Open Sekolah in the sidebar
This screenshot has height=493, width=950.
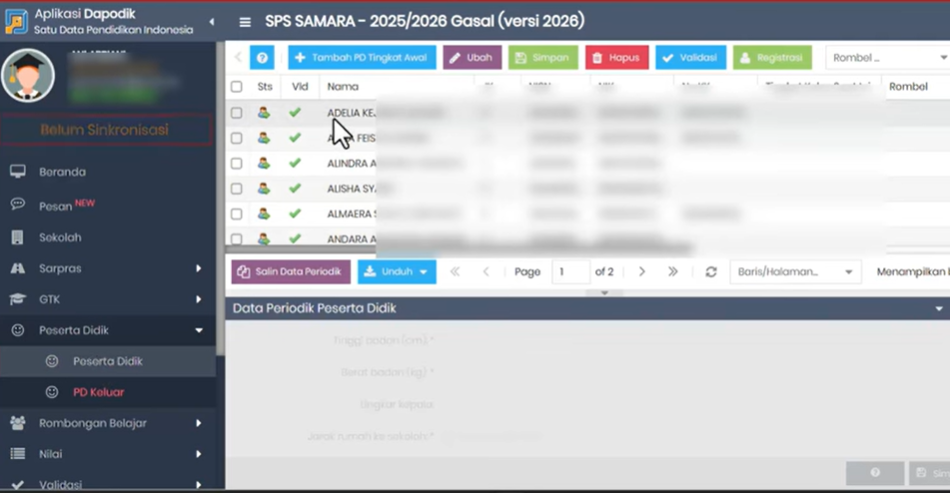(60, 237)
